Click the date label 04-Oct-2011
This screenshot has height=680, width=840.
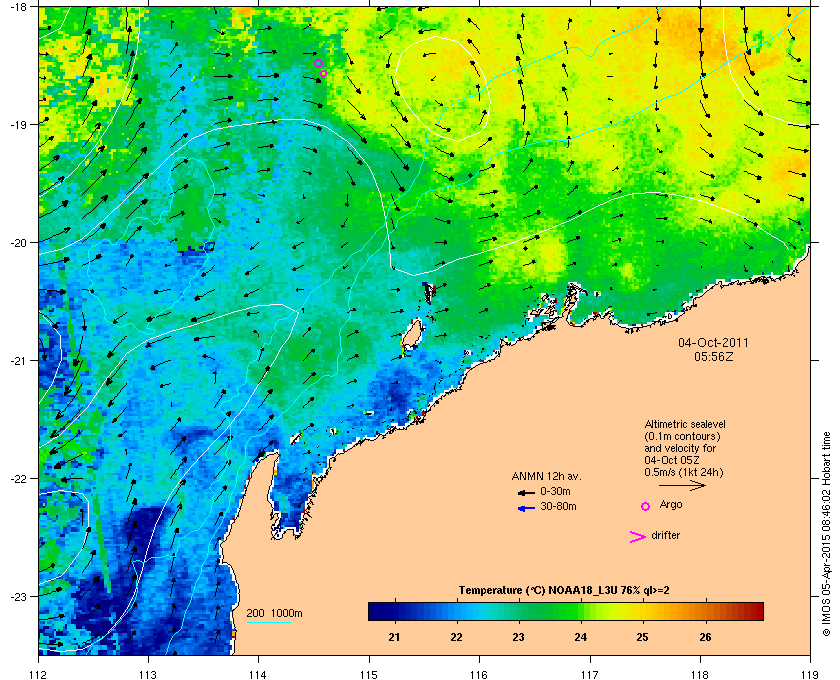click(714, 342)
